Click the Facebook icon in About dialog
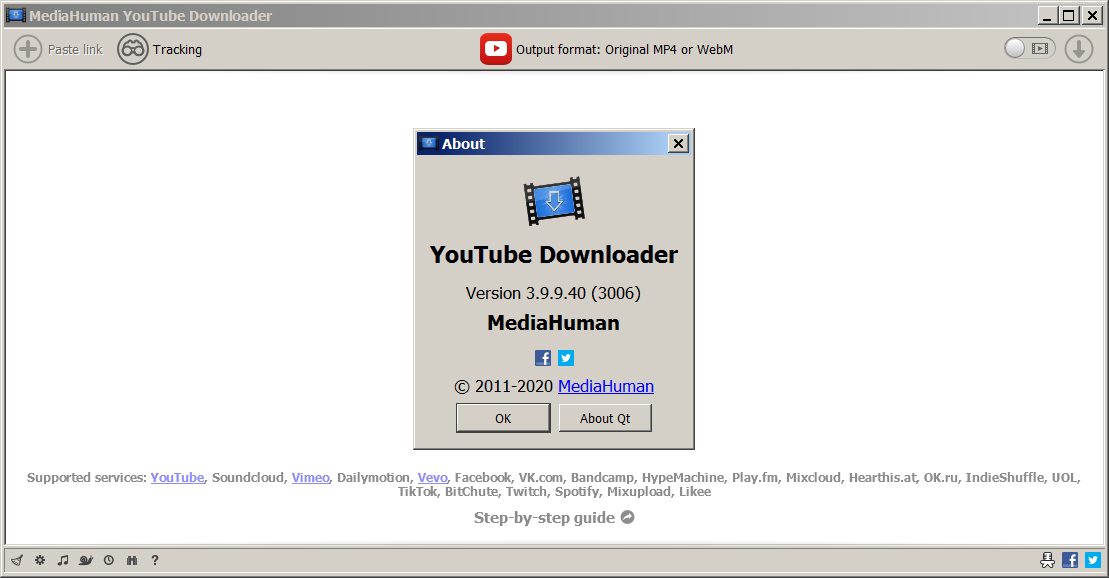 click(x=543, y=358)
